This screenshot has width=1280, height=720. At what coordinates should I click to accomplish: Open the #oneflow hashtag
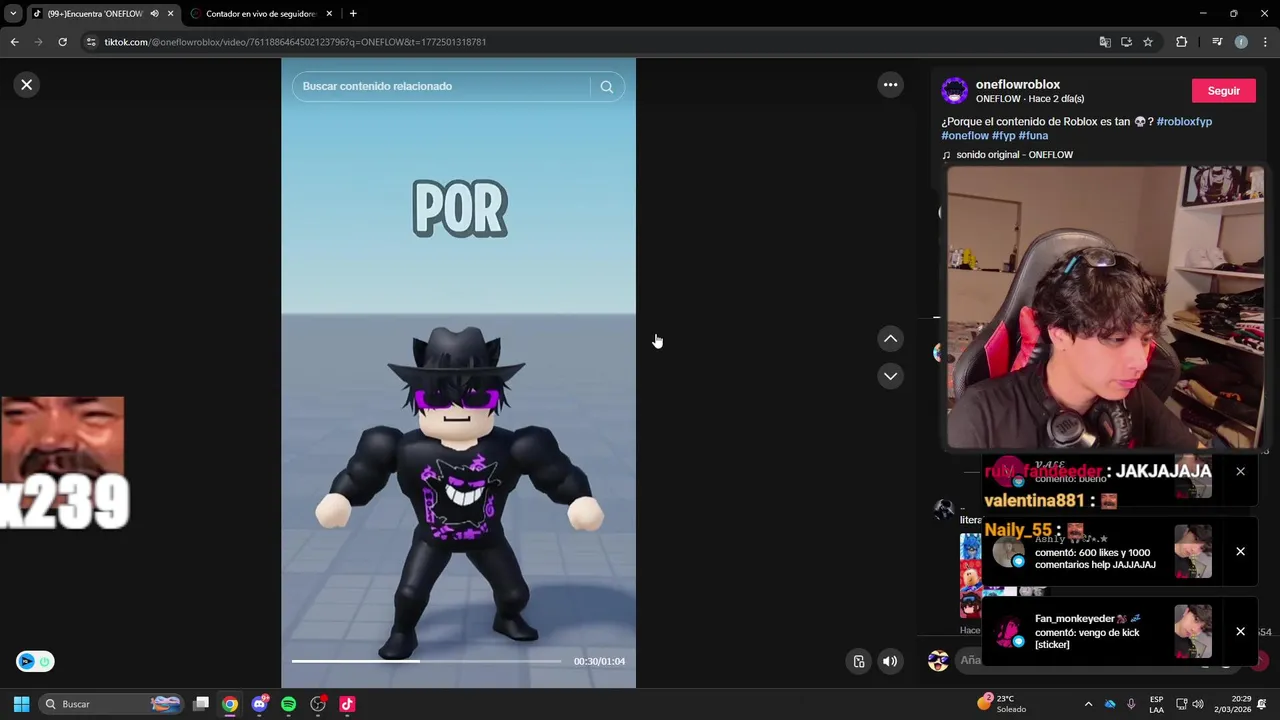[965, 136]
